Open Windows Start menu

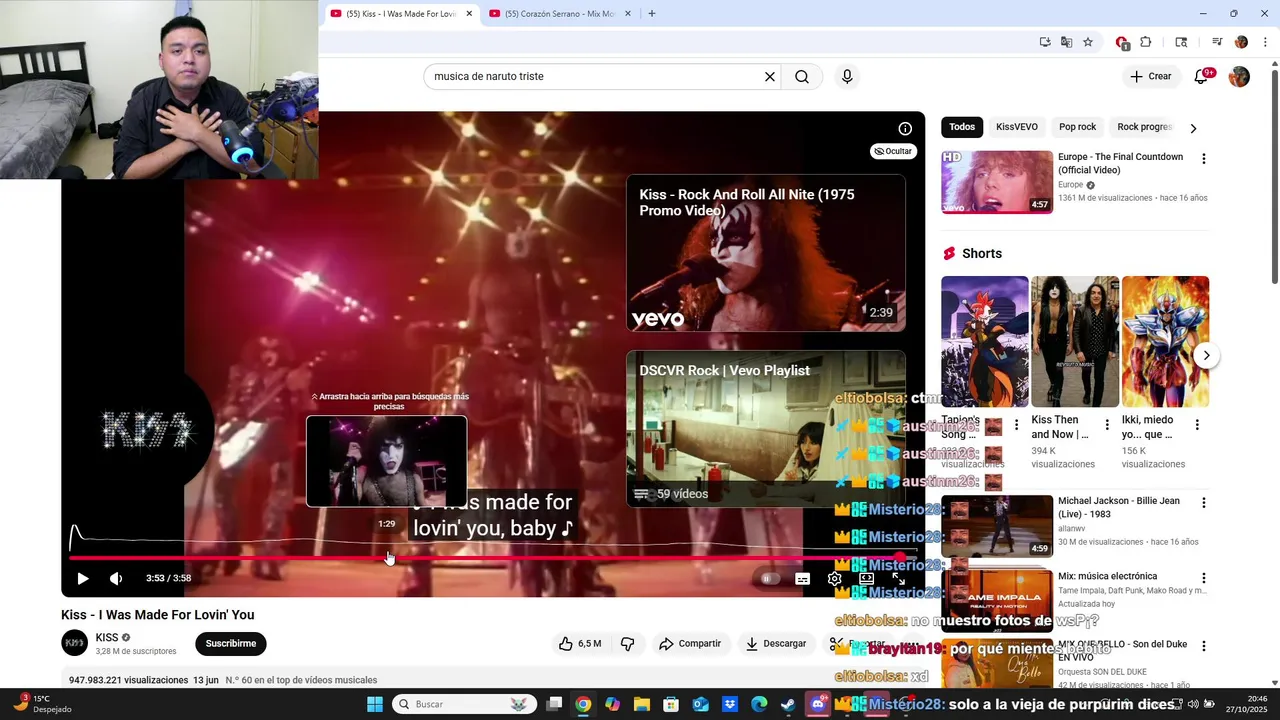click(x=375, y=704)
